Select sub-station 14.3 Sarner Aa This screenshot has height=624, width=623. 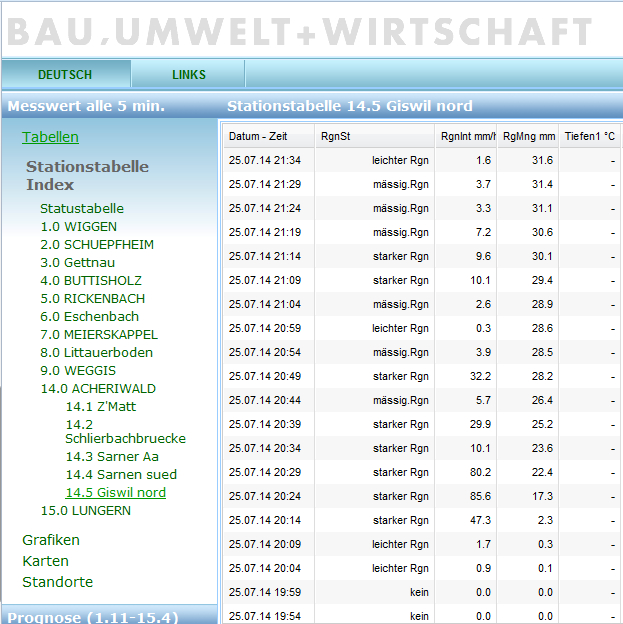point(112,457)
